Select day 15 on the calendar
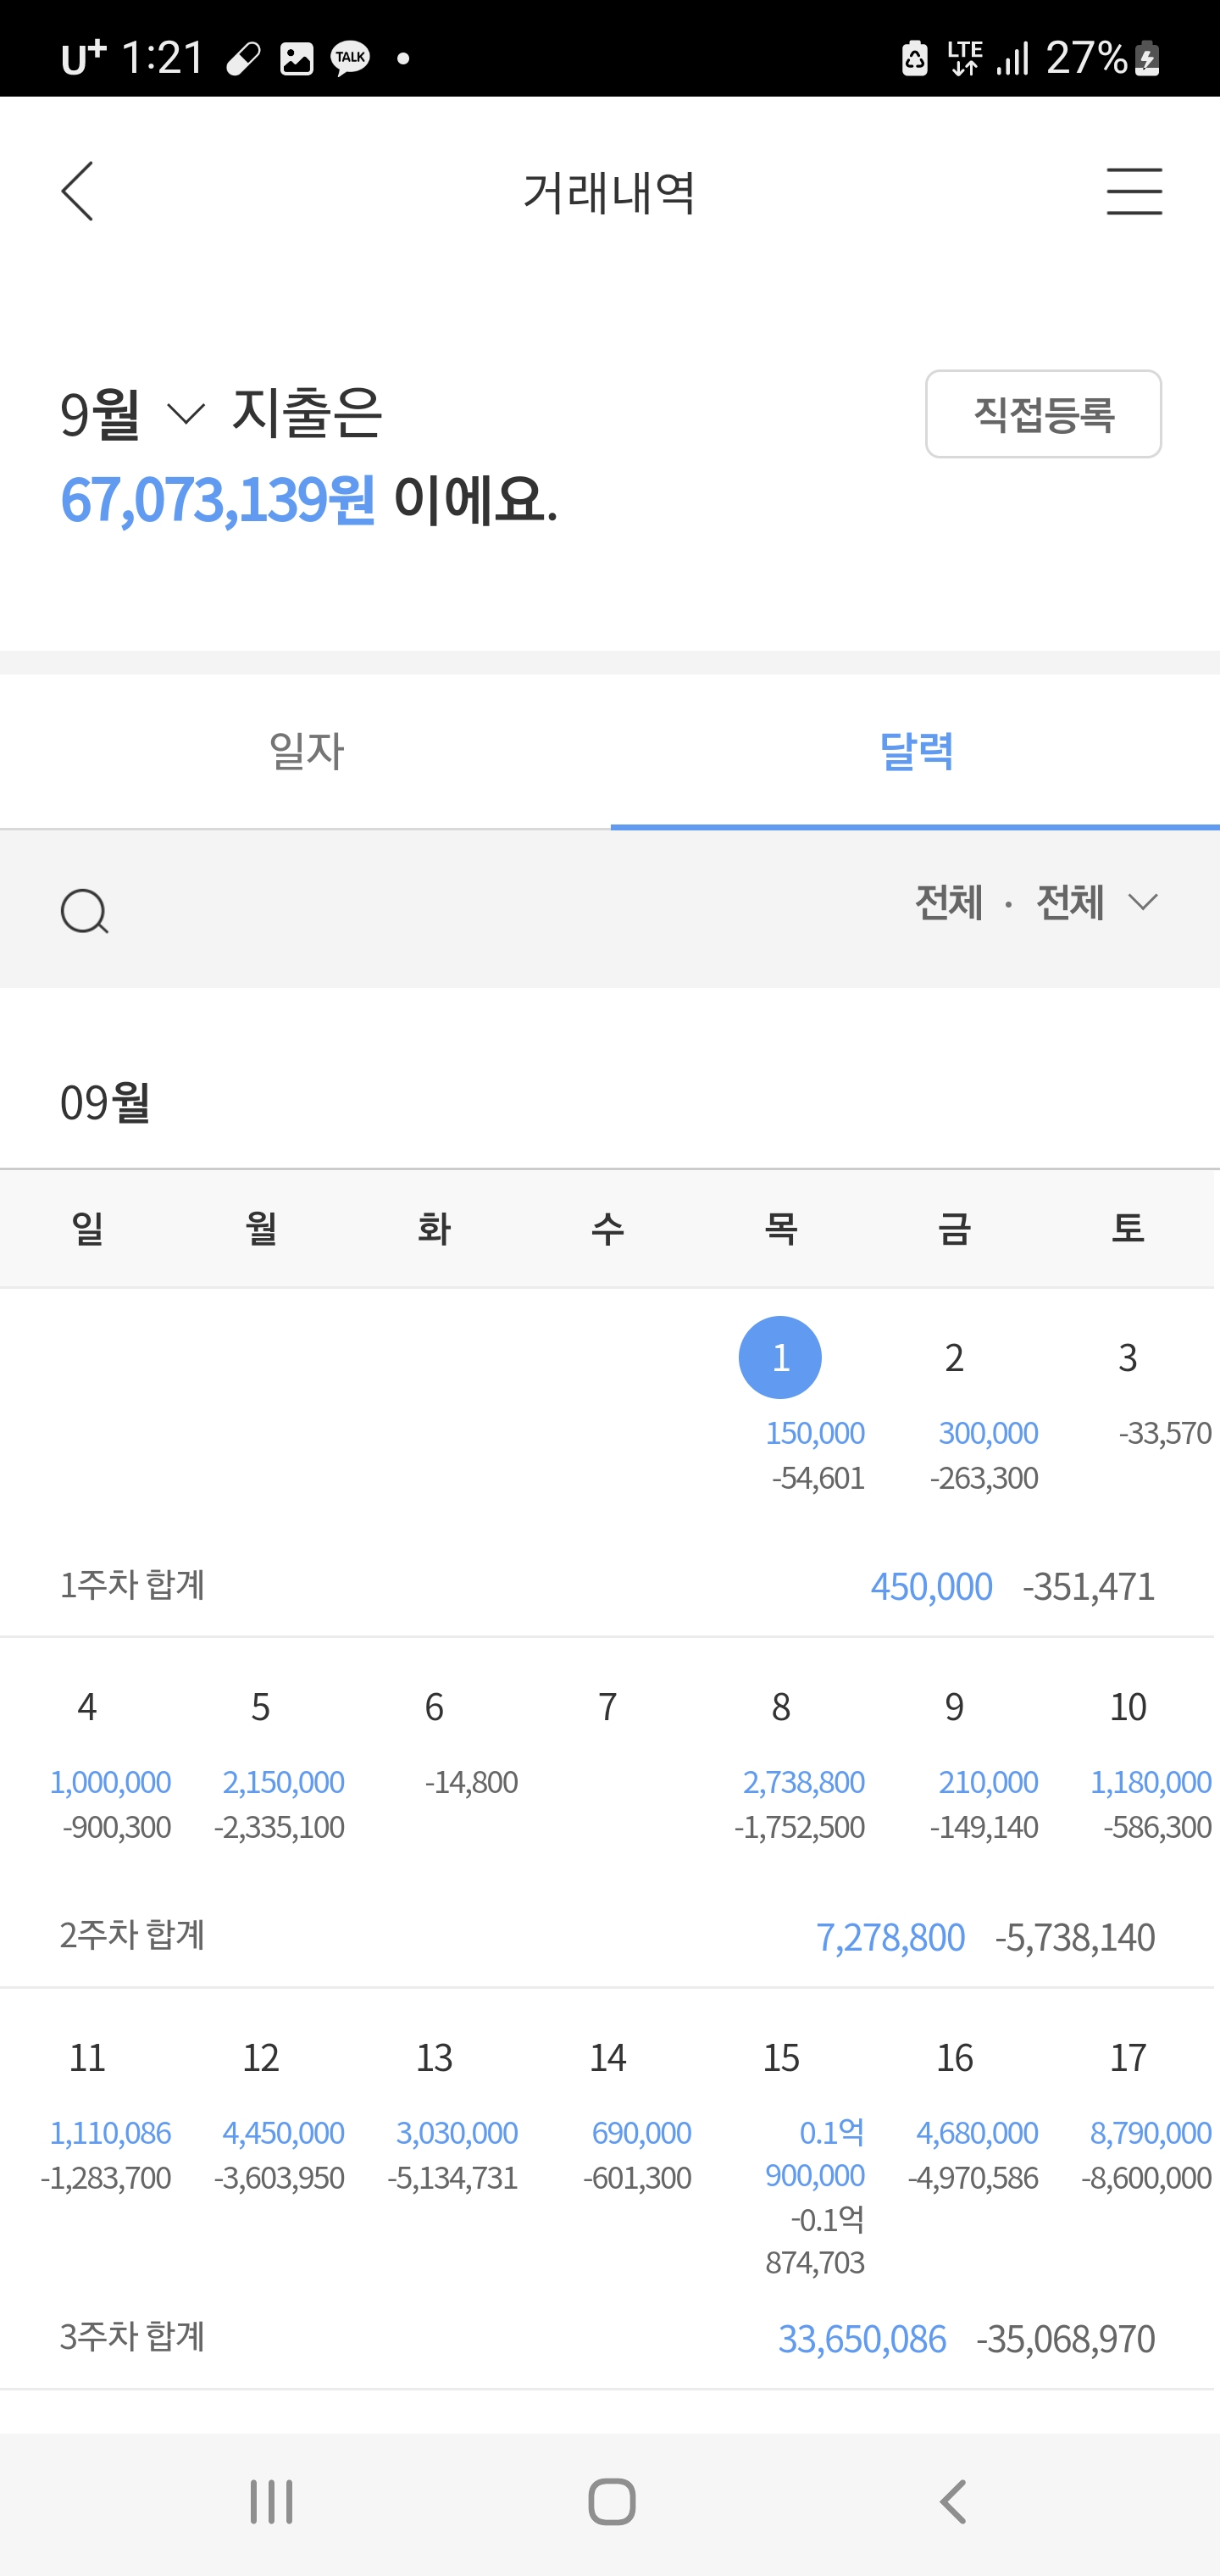Screen dimensions: 1220x2576 781,2057
